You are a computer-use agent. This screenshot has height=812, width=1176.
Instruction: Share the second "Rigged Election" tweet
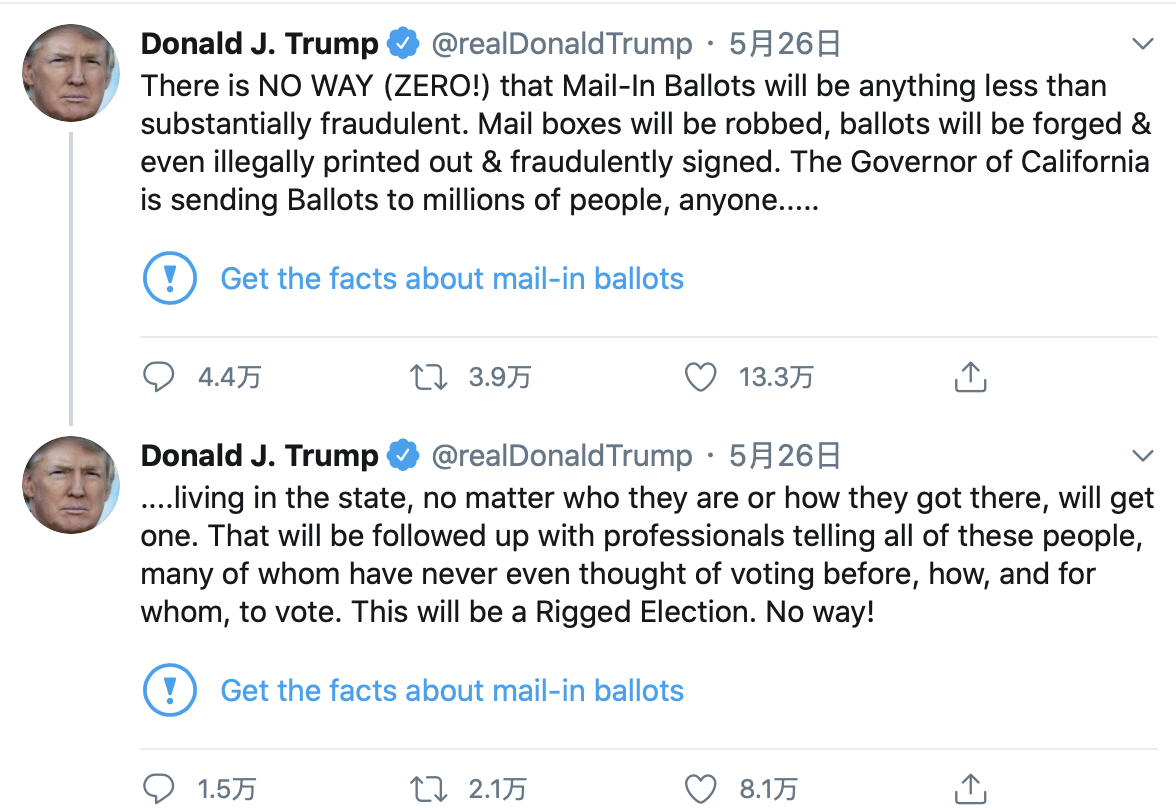[970, 789]
